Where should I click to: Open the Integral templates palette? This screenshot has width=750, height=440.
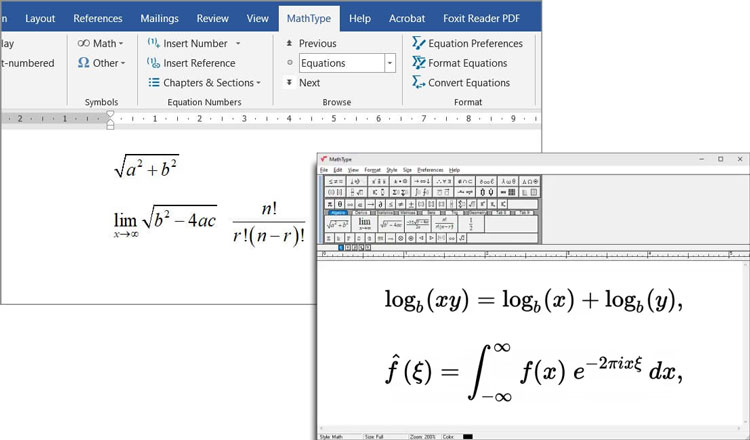point(421,192)
